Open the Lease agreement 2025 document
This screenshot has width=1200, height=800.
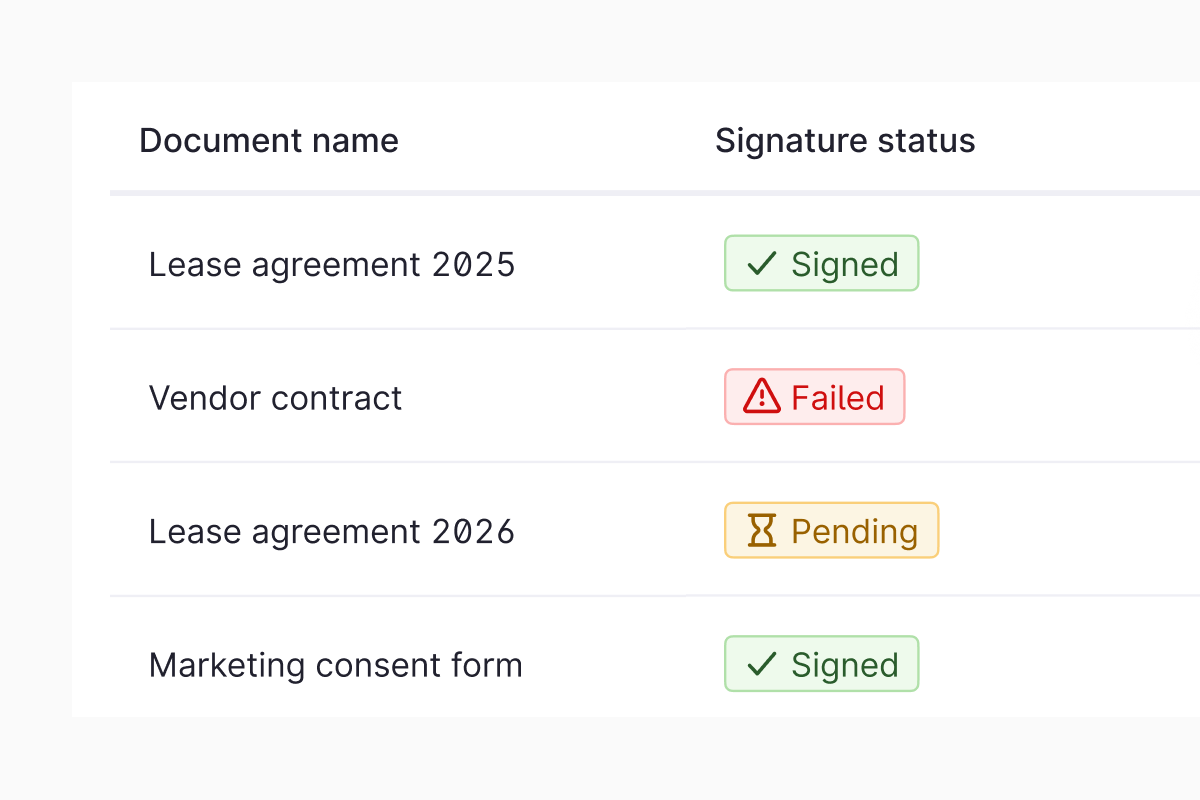[x=331, y=264]
